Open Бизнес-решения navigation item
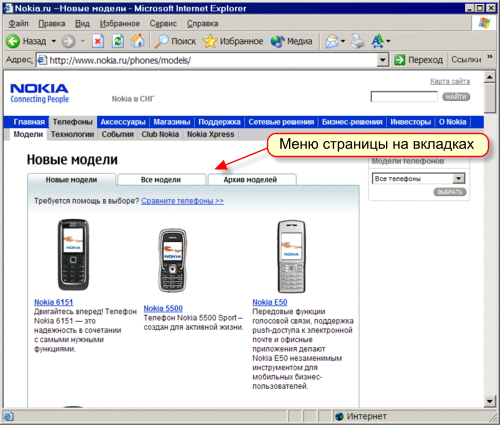This screenshot has width=500, height=425. [x=352, y=122]
